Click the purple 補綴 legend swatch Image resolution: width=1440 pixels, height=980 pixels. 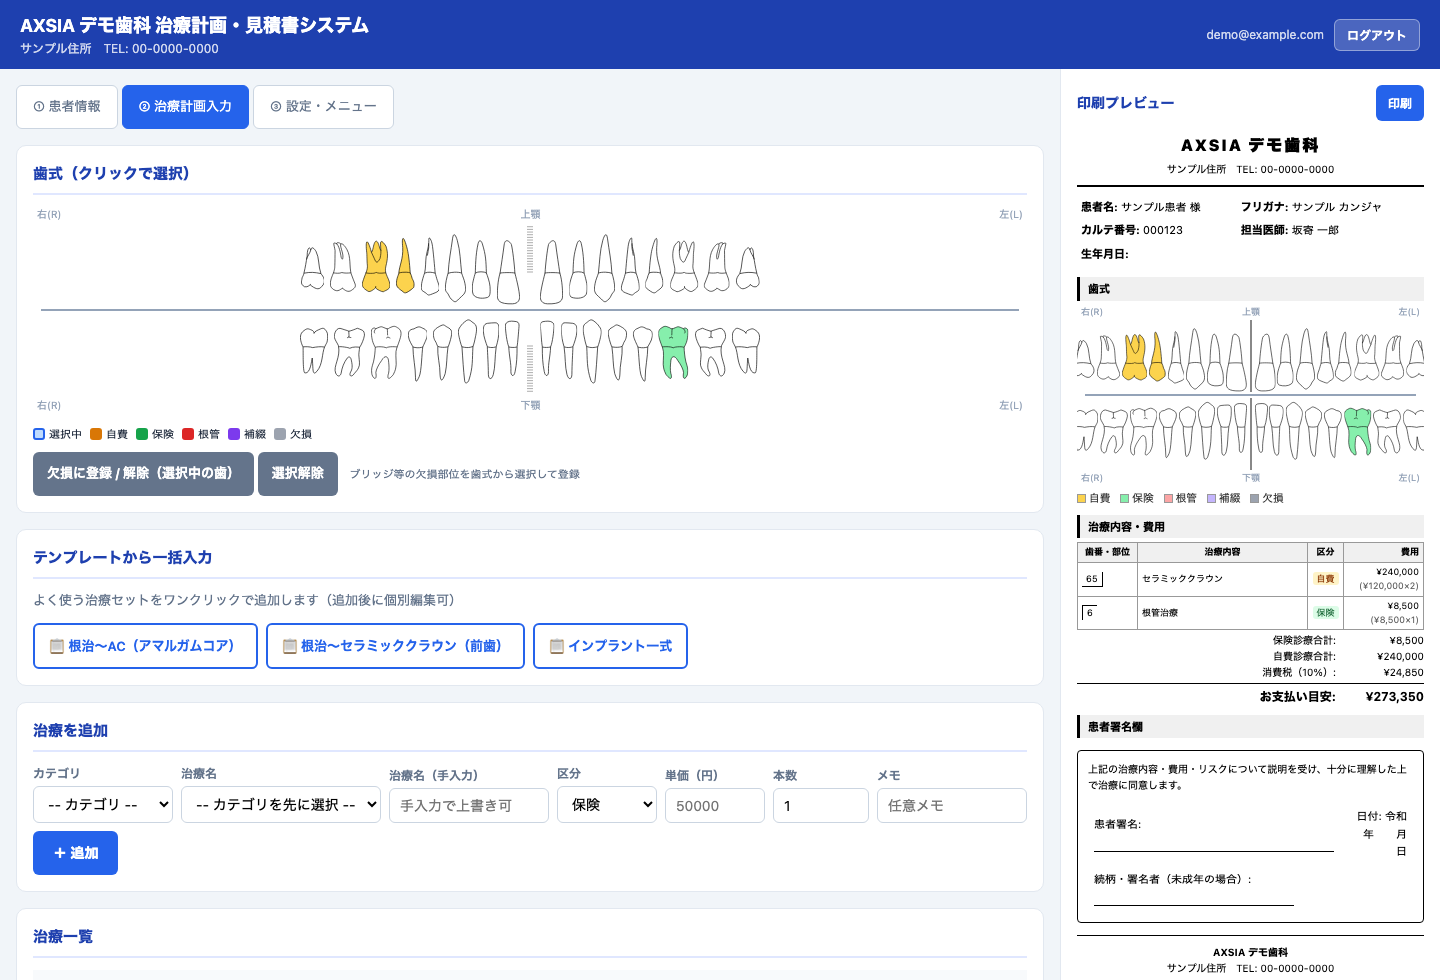(234, 434)
